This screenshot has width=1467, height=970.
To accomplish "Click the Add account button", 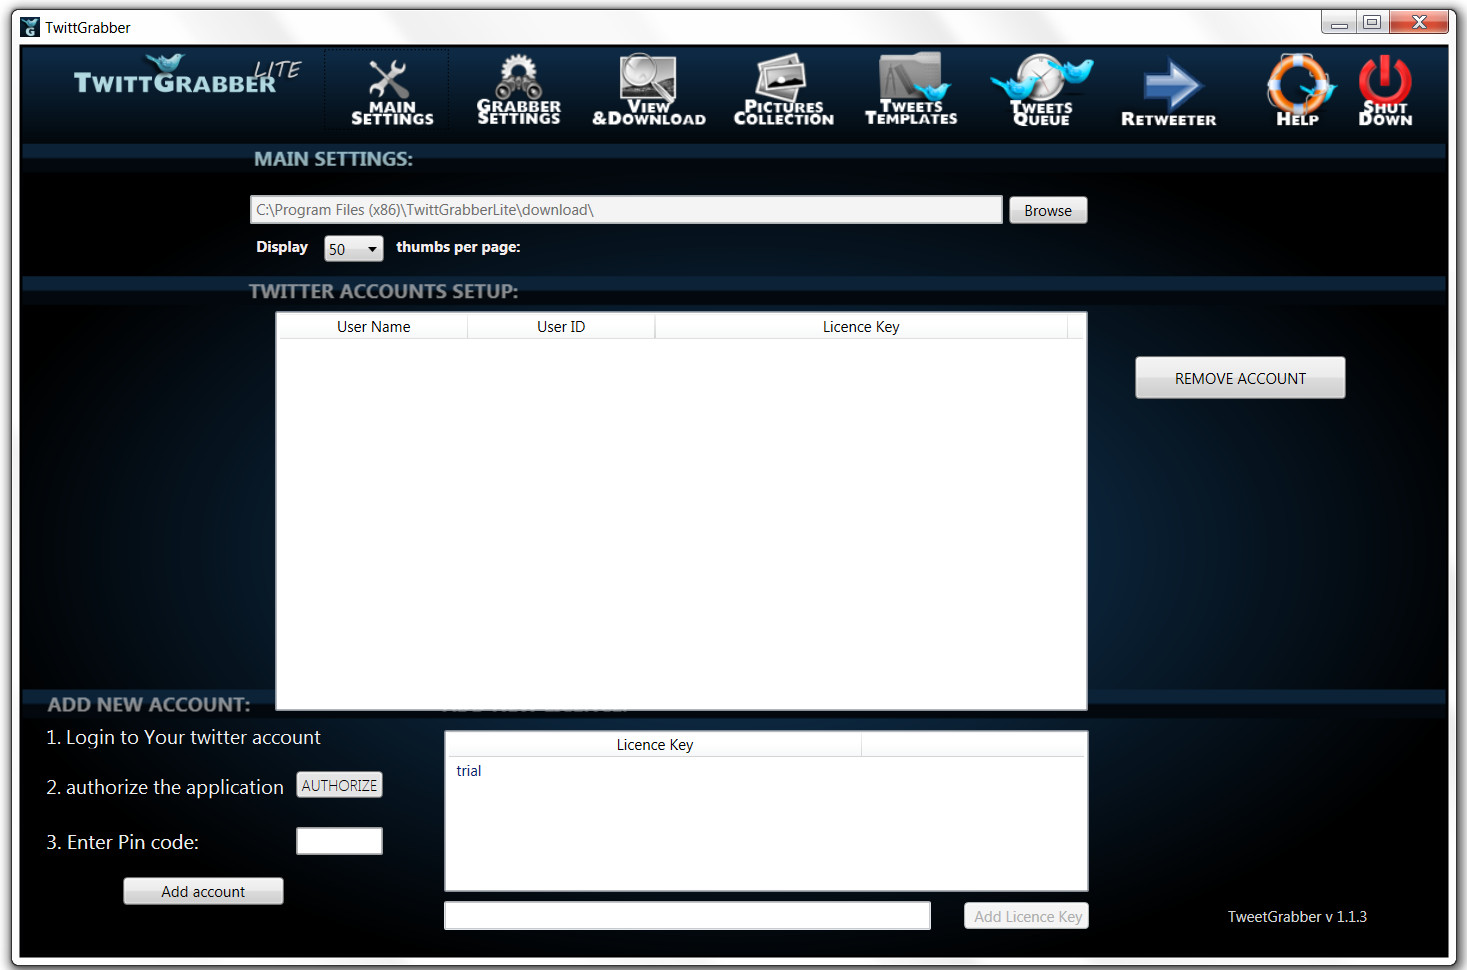I will 203,891.
